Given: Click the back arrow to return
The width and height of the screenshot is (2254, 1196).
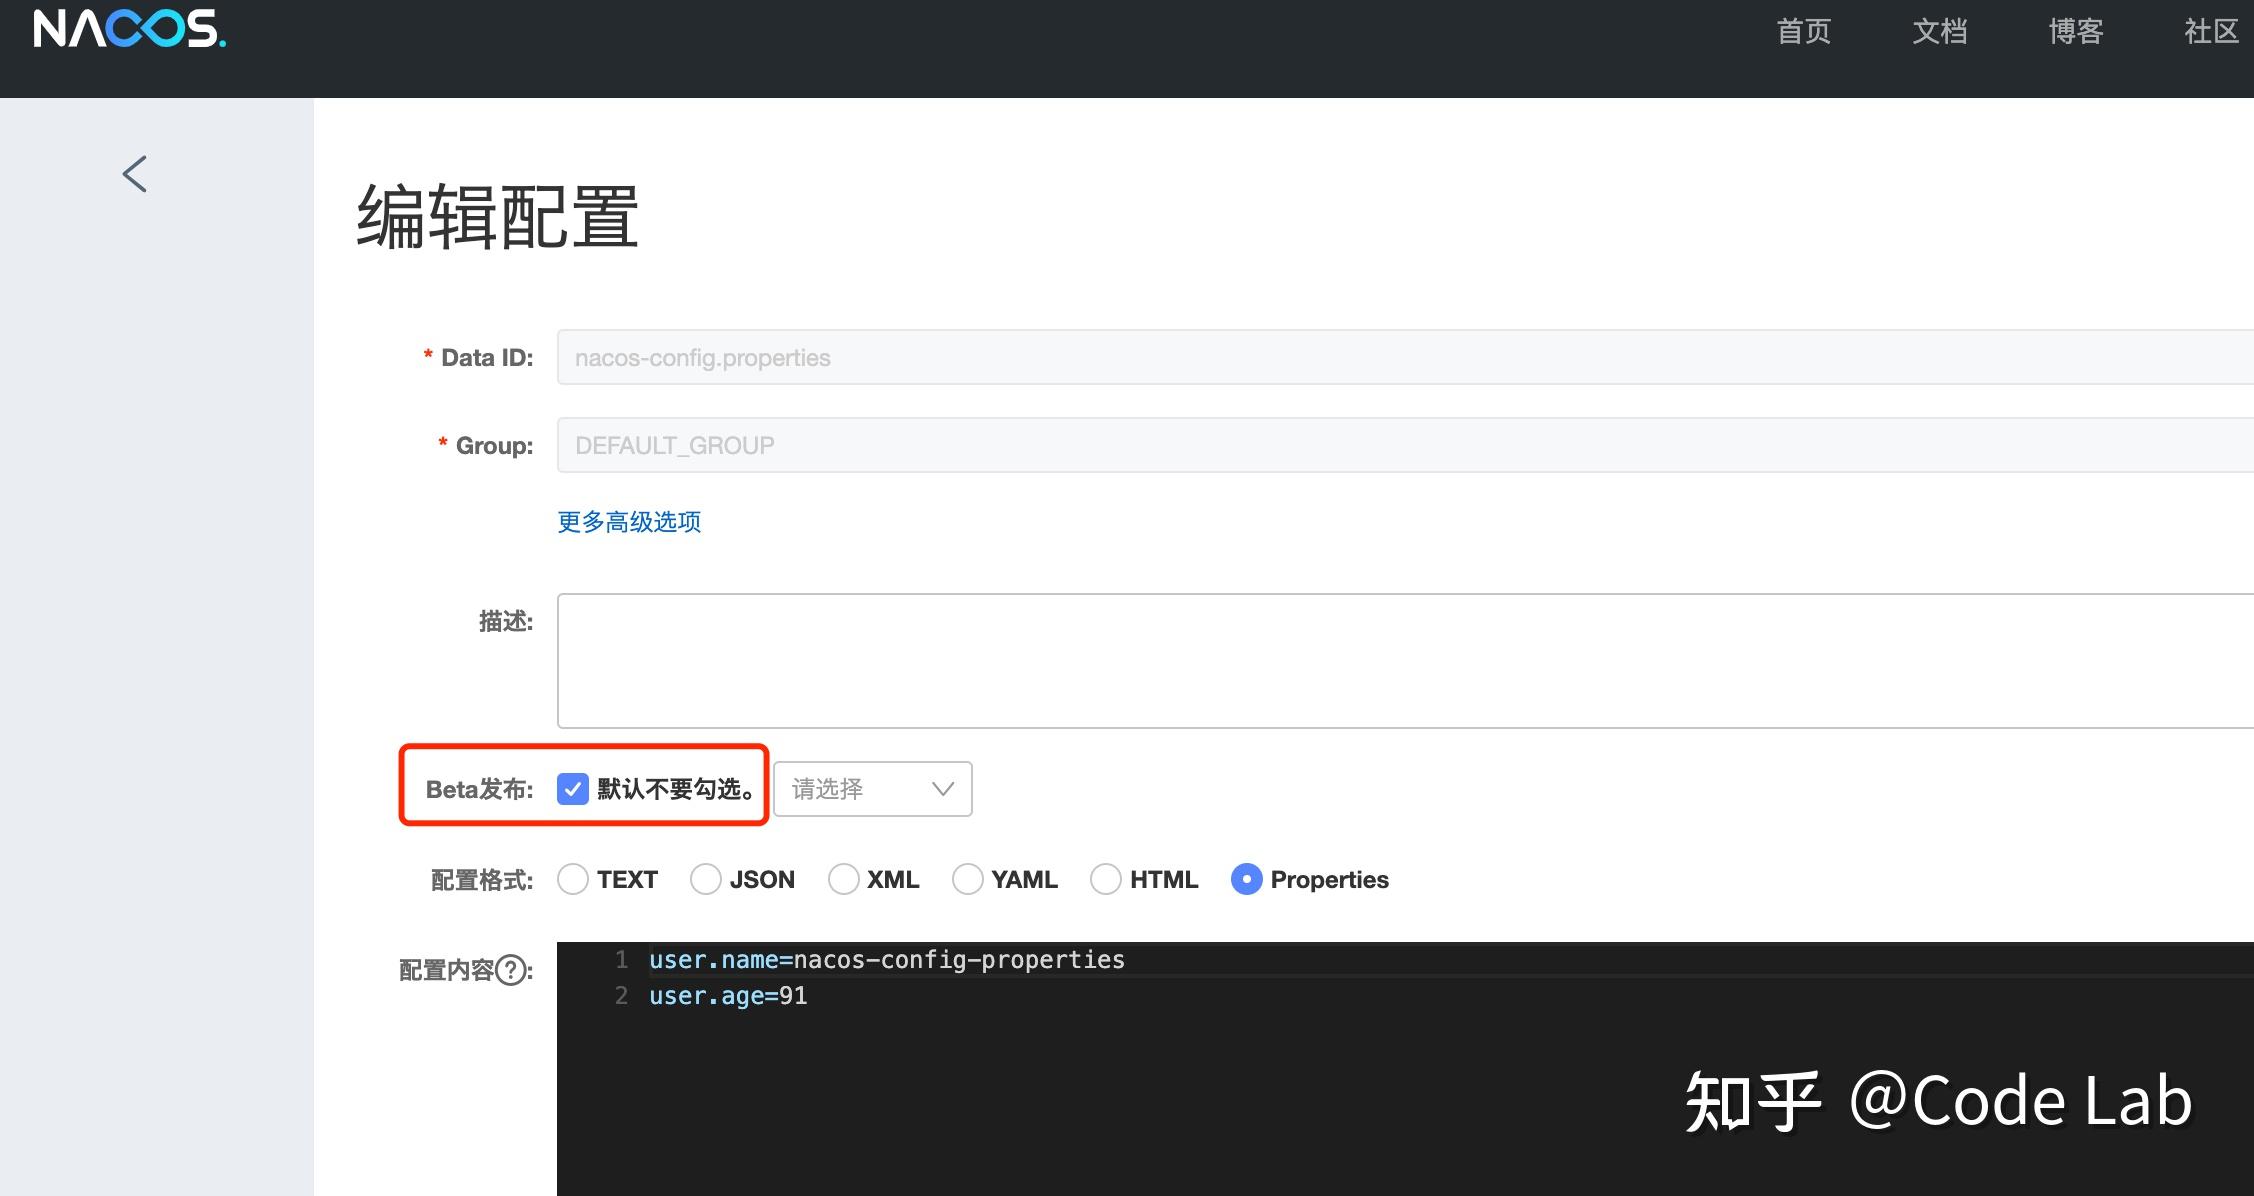Looking at the screenshot, I should click(135, 173).
